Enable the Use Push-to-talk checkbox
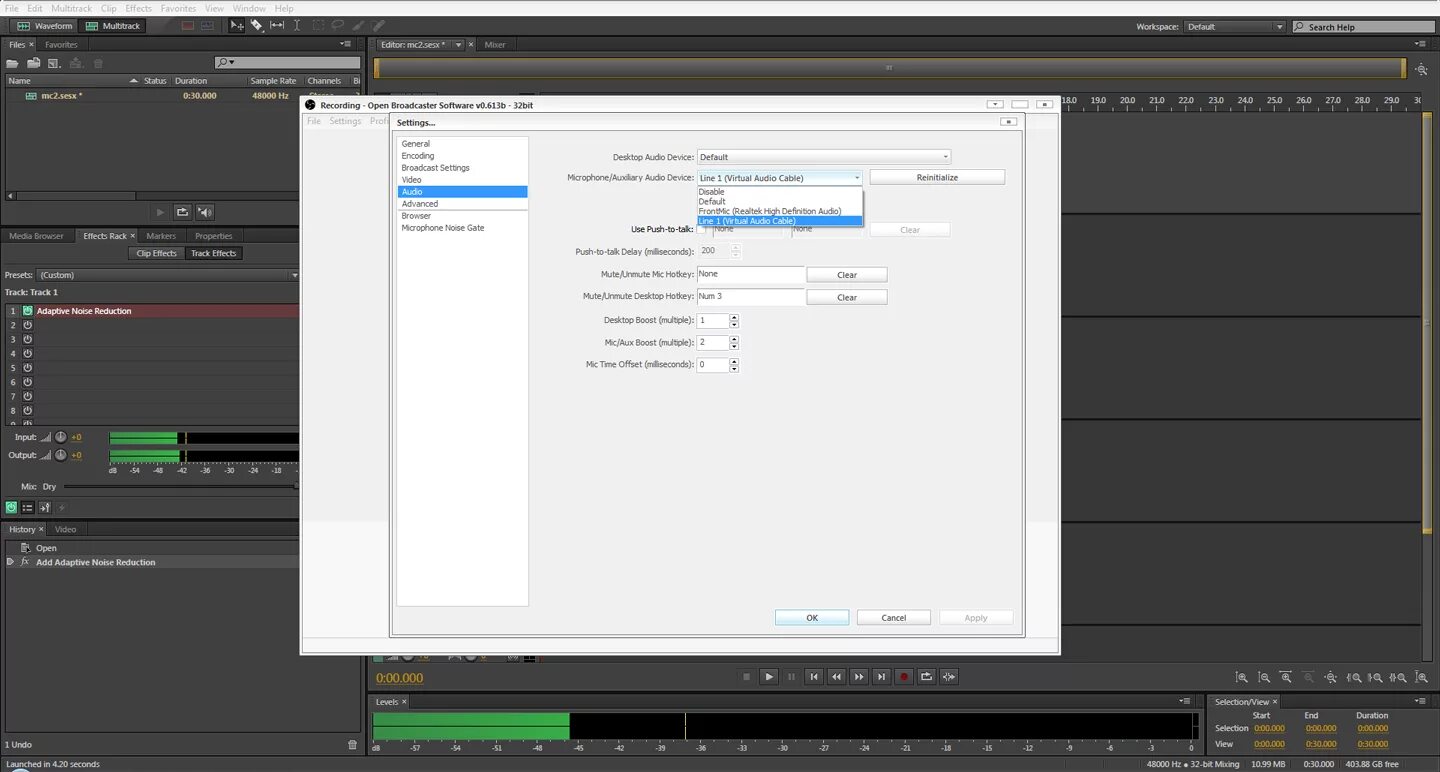The image size is (1440, 772). point(701,229)
